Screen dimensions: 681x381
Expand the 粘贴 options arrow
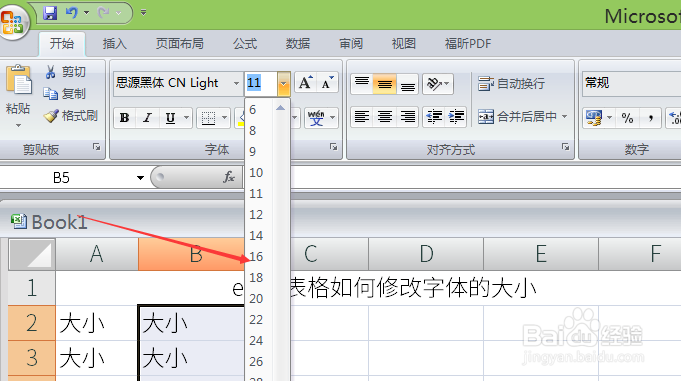18,126
